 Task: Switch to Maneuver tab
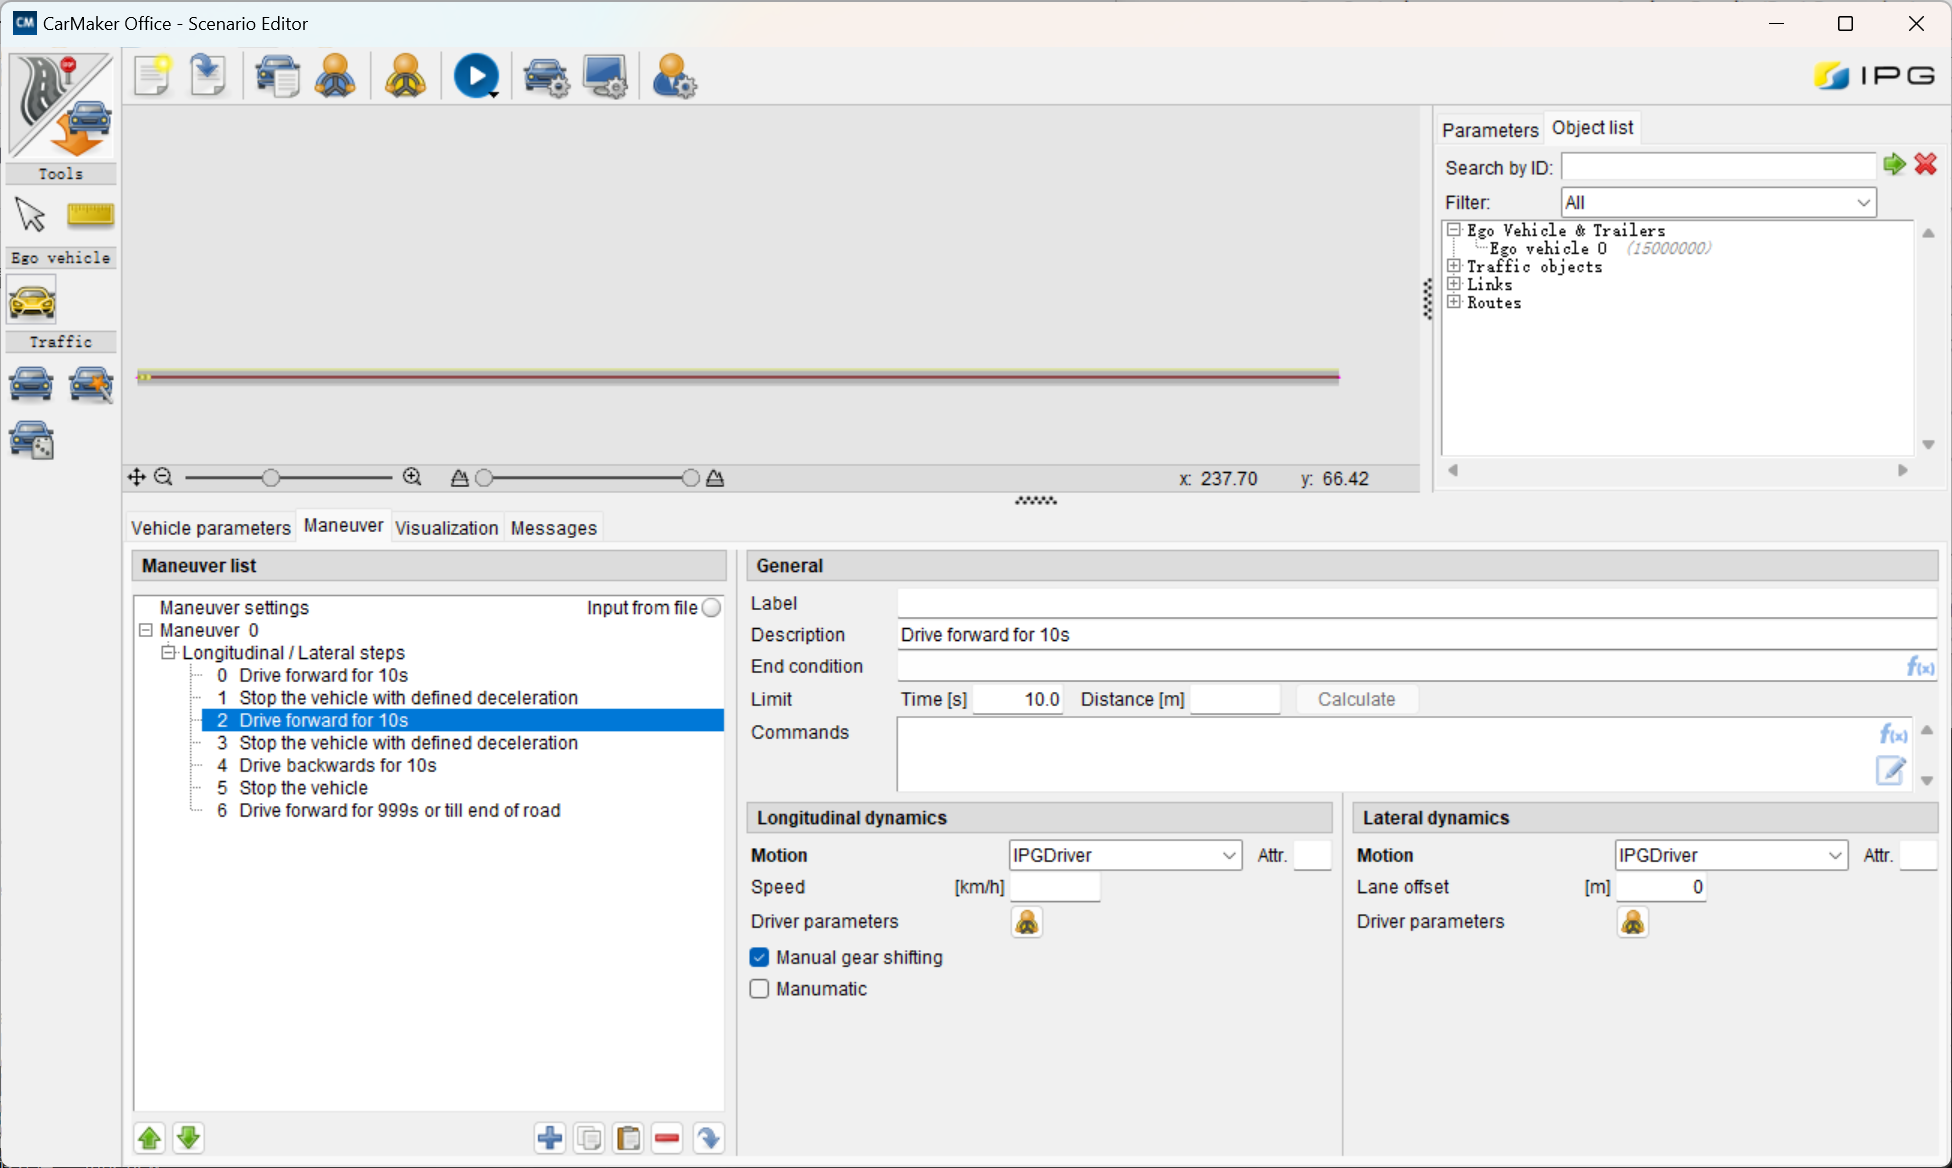(x=343, y=526)
